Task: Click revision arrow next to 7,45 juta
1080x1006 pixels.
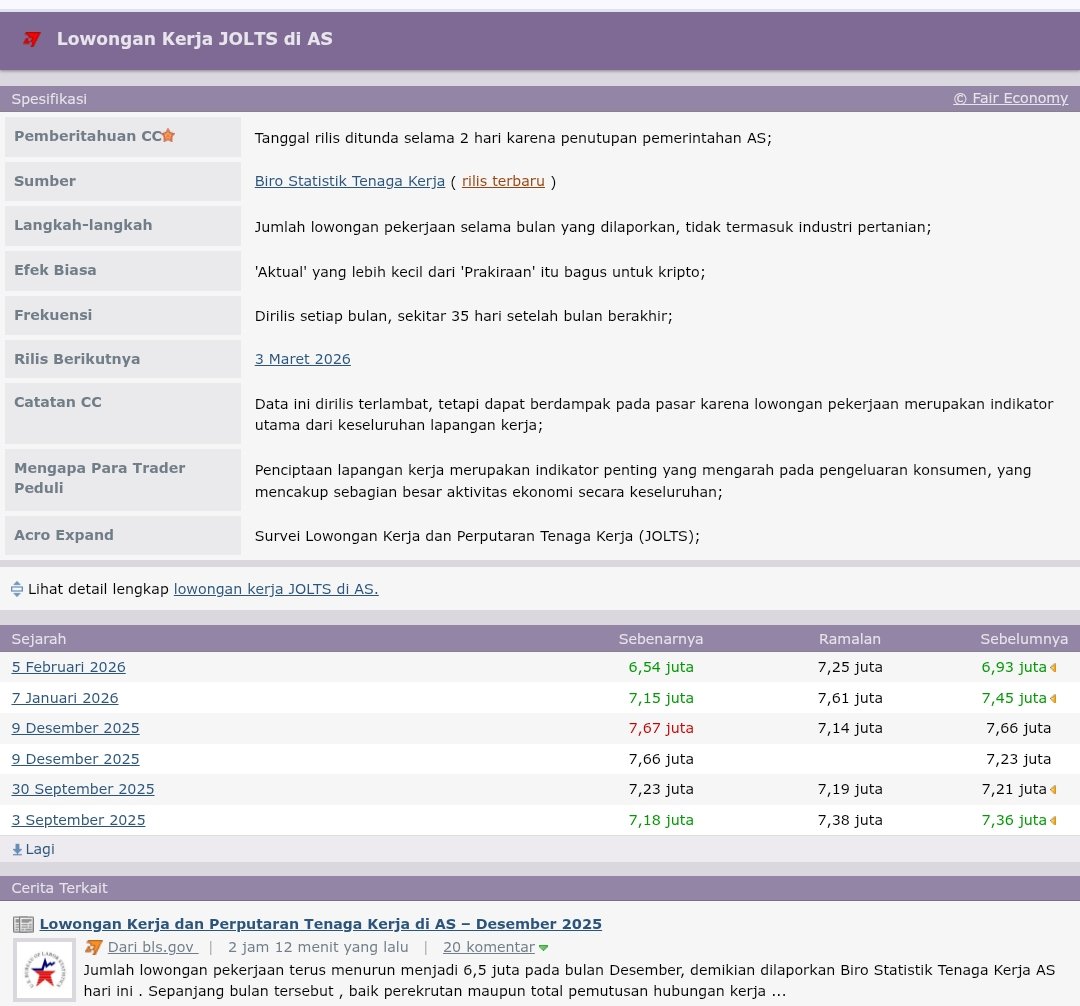Action: pyautogui.click(x=1053, y=699)
